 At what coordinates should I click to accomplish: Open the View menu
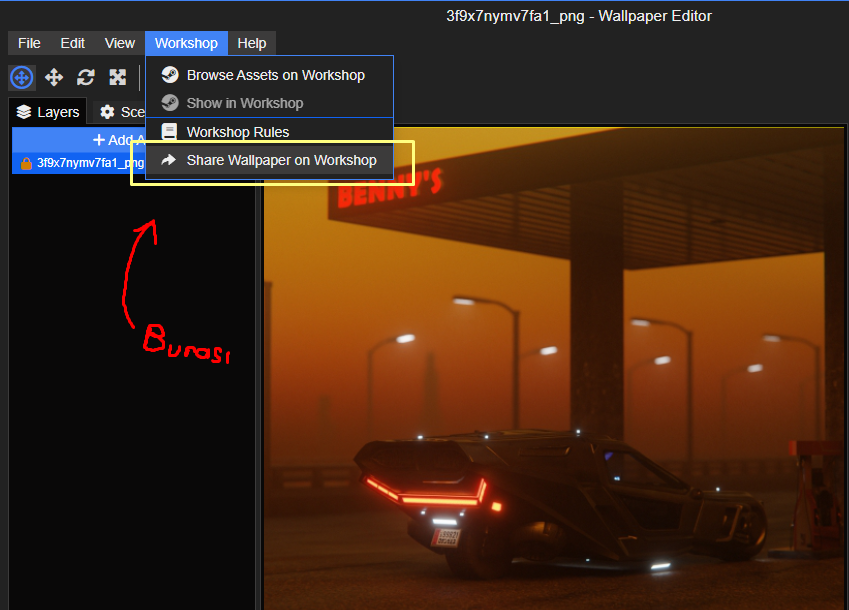pyautogui.click(x=120, y=43)
